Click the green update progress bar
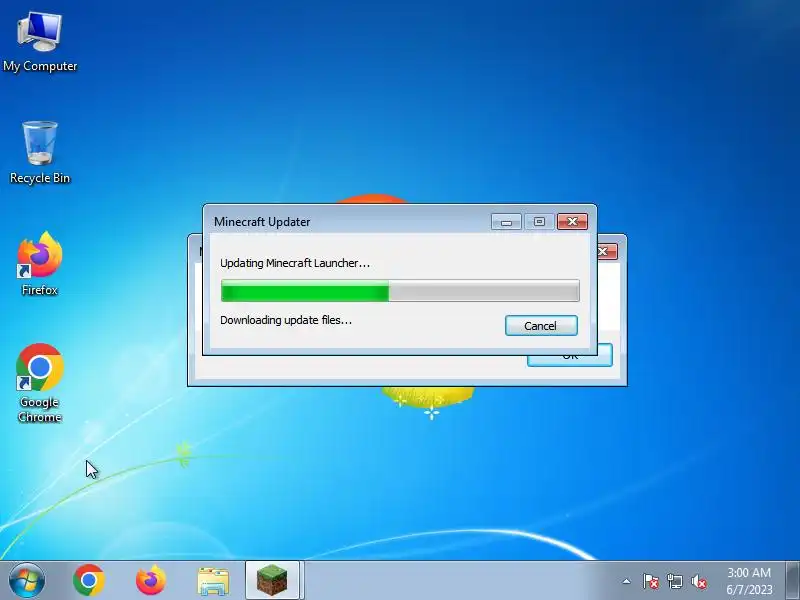The image size is (800, 600). pyautogui.click(x=400, y=290)
